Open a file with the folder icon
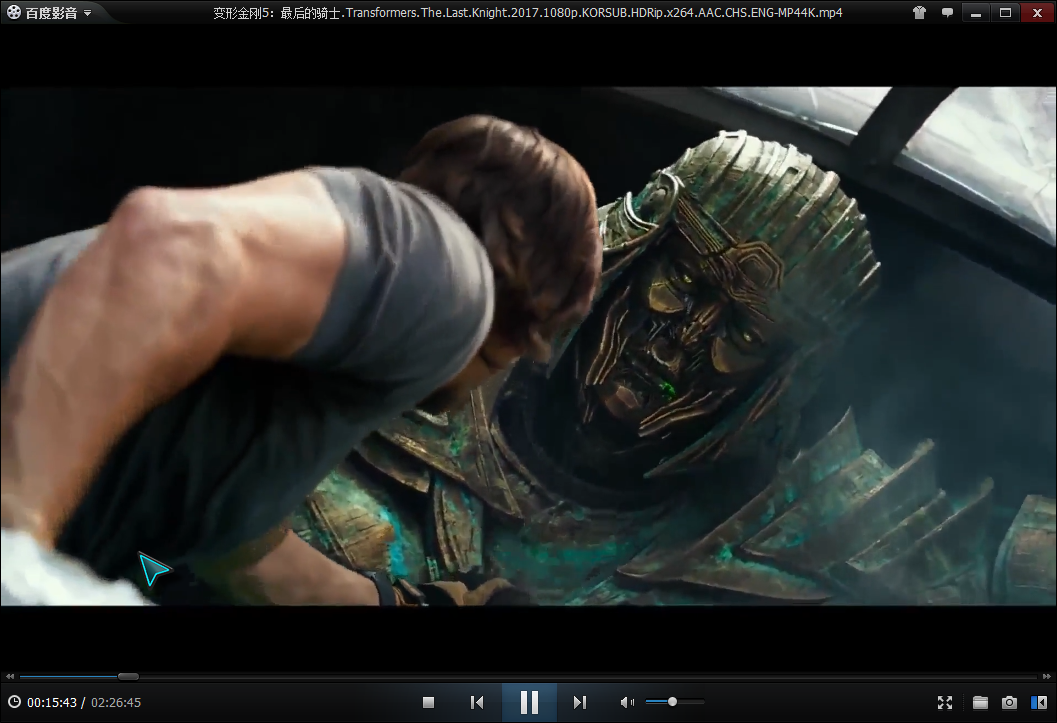Image resolution: width=1057 pixels, height=723 pixels. pyautogui.click(x=980, y=702)
